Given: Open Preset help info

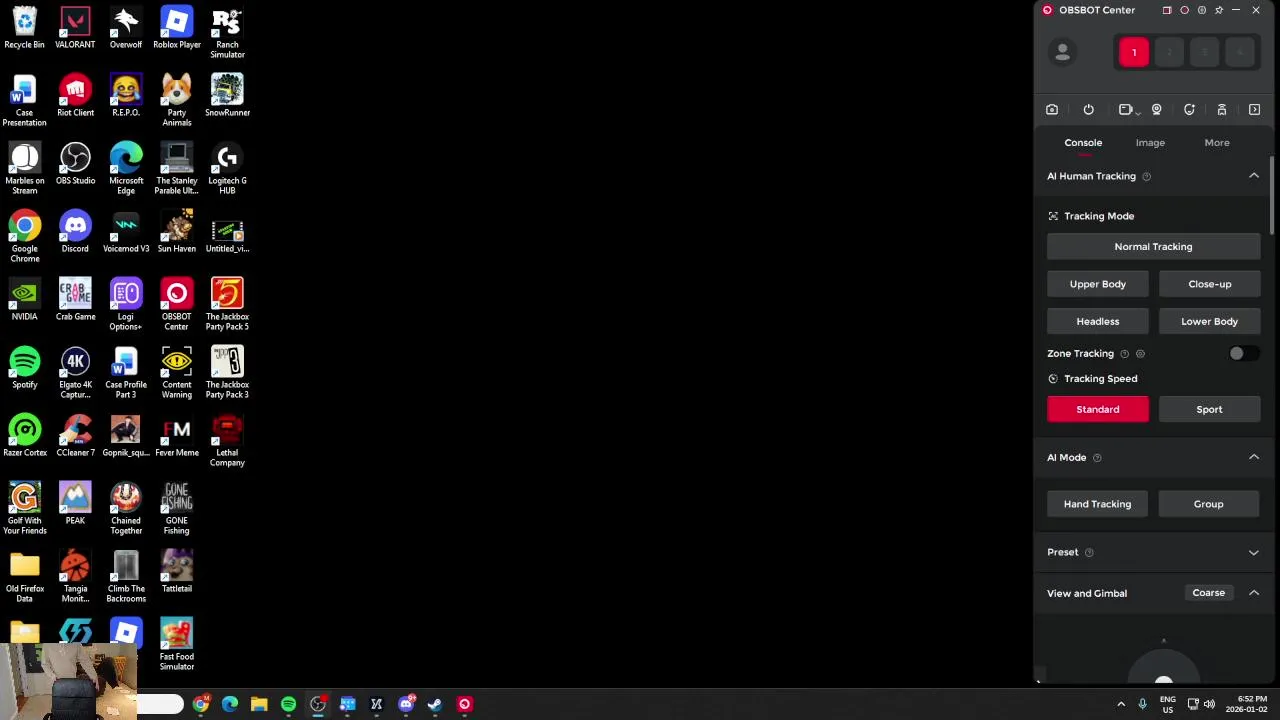Looking at the screenshot, I should click(1089, 553).
